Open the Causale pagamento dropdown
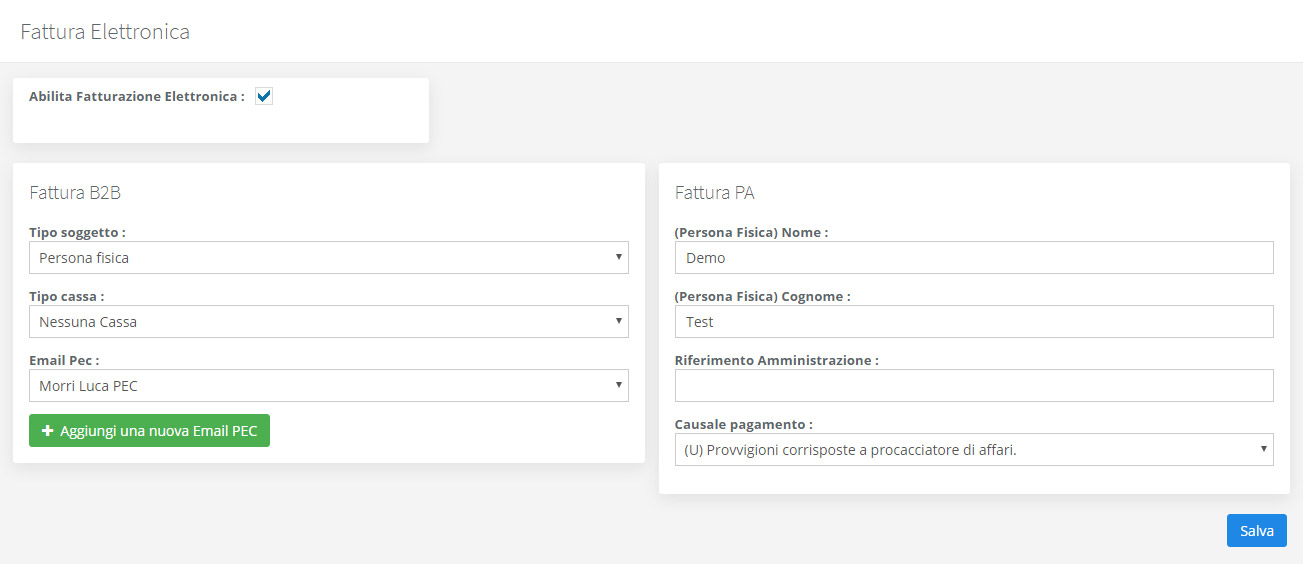This screenshot has width=1303, height=564. [974, 450]
